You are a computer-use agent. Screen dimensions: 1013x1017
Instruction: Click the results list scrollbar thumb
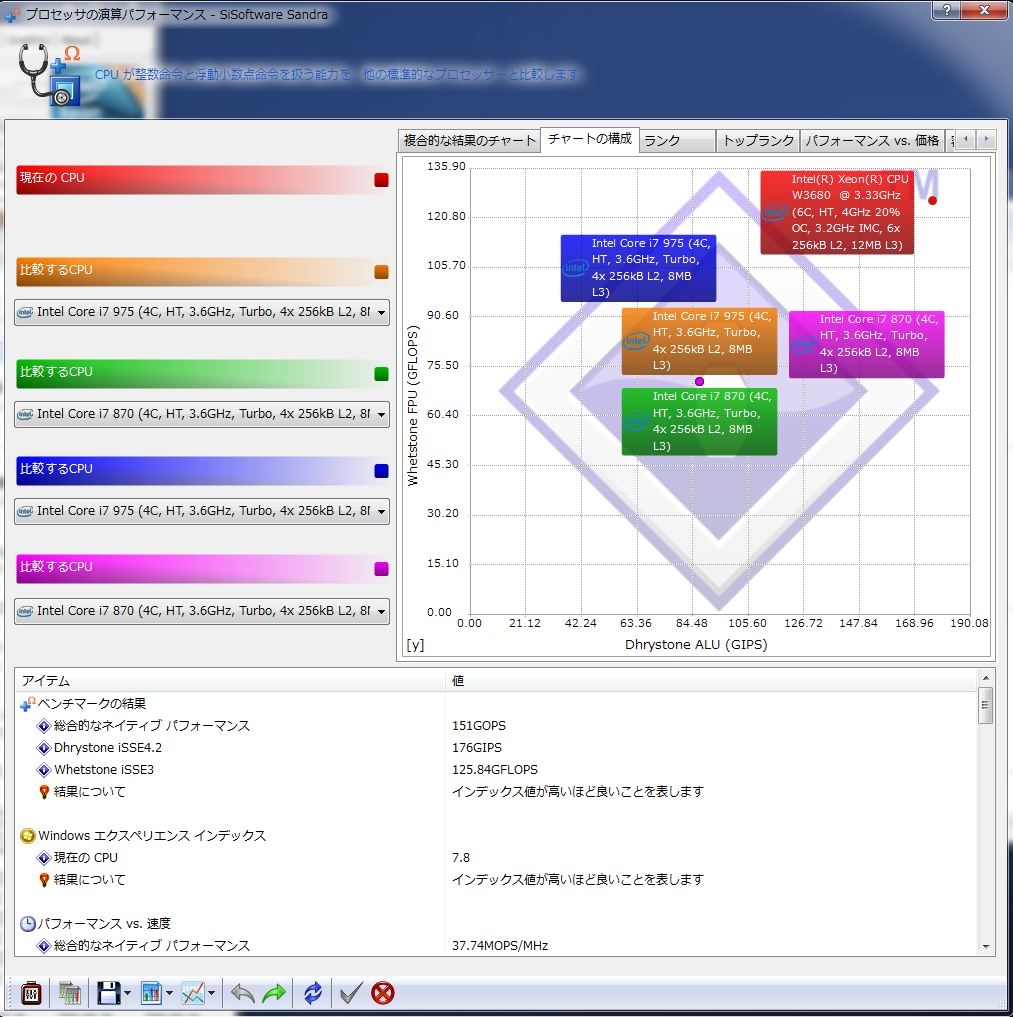(x=986, y=706)
